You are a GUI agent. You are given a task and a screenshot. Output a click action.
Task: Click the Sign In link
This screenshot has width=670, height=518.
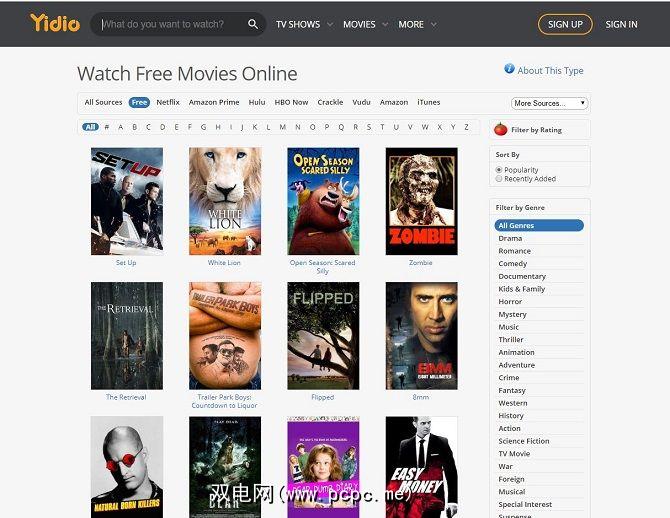coord(621,24)
